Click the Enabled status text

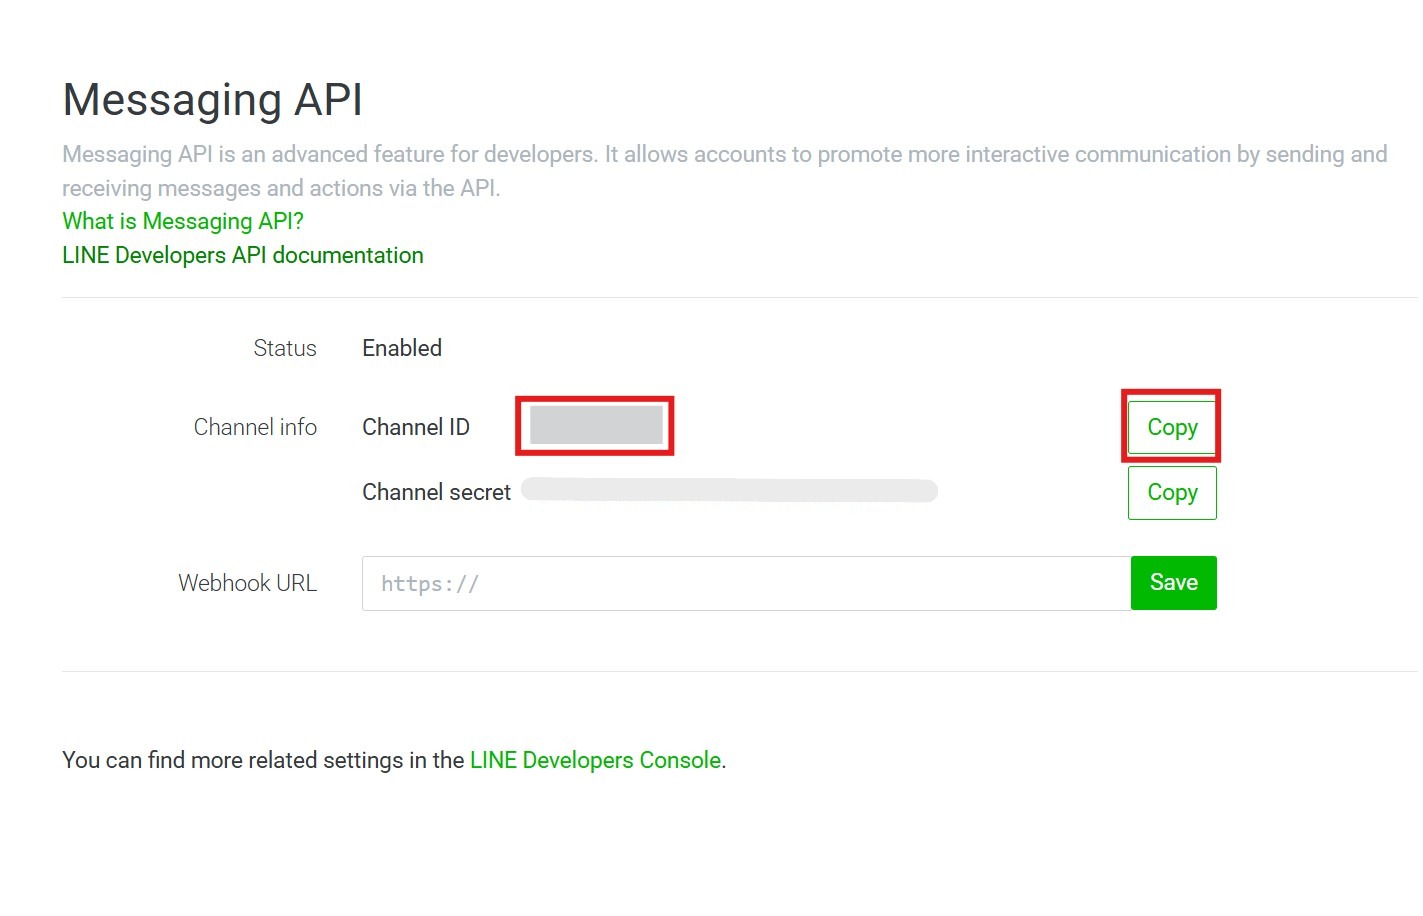pyautogui.click(x=402, y=348)
